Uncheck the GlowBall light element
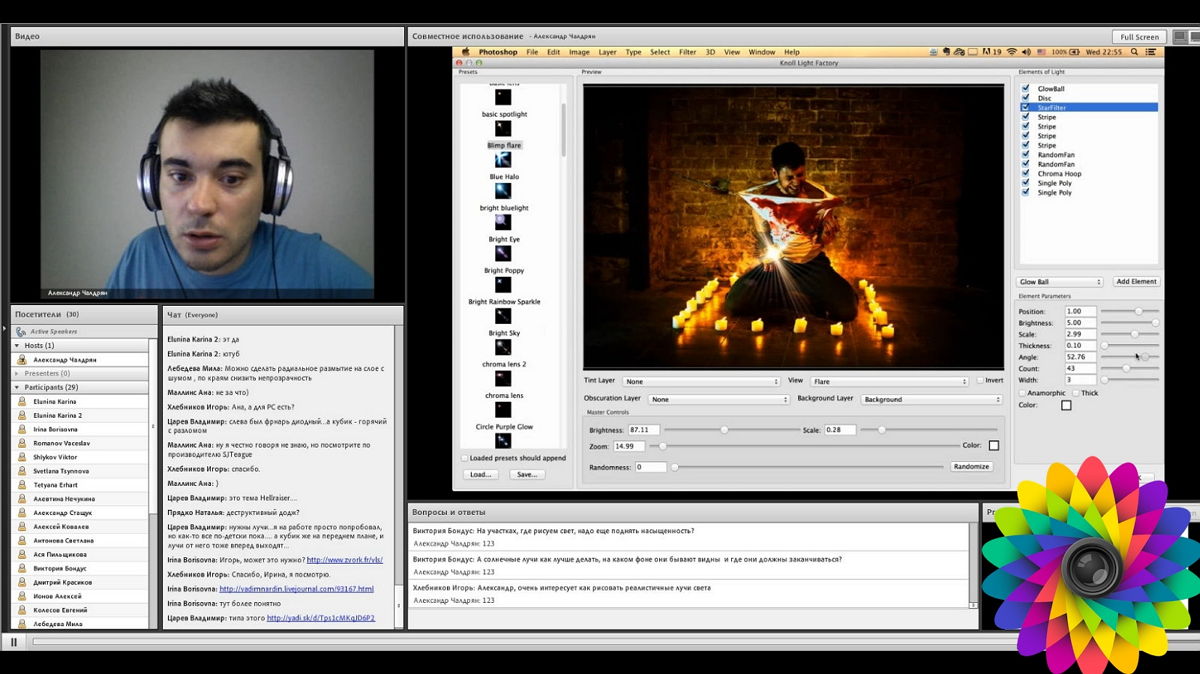The height and width of the screenshot is (674, 1200). click(x=1026, y=89)
